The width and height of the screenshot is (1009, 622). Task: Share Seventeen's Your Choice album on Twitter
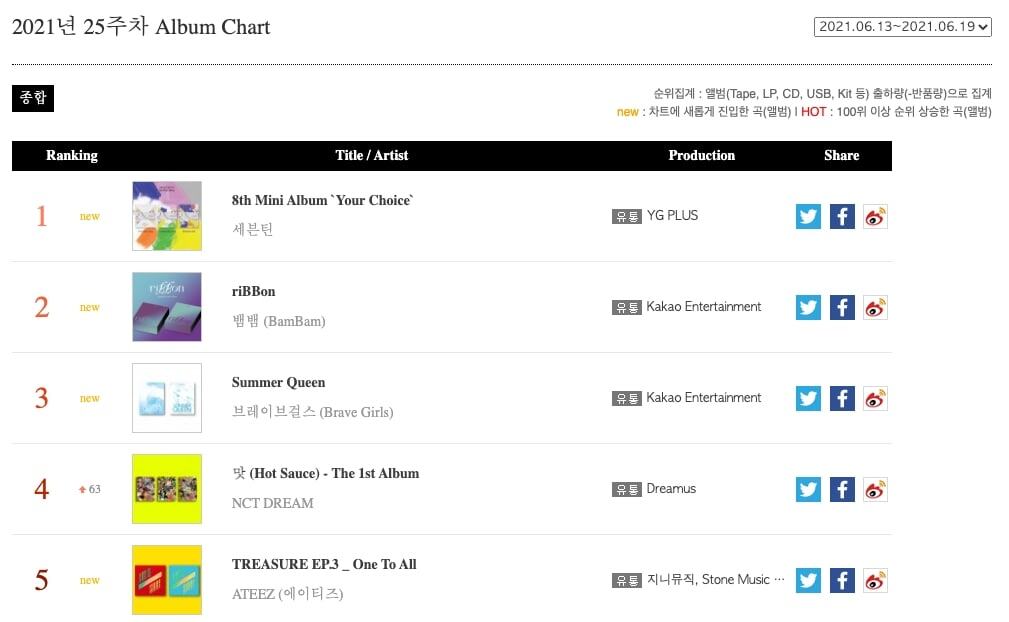tap(808, 216)
